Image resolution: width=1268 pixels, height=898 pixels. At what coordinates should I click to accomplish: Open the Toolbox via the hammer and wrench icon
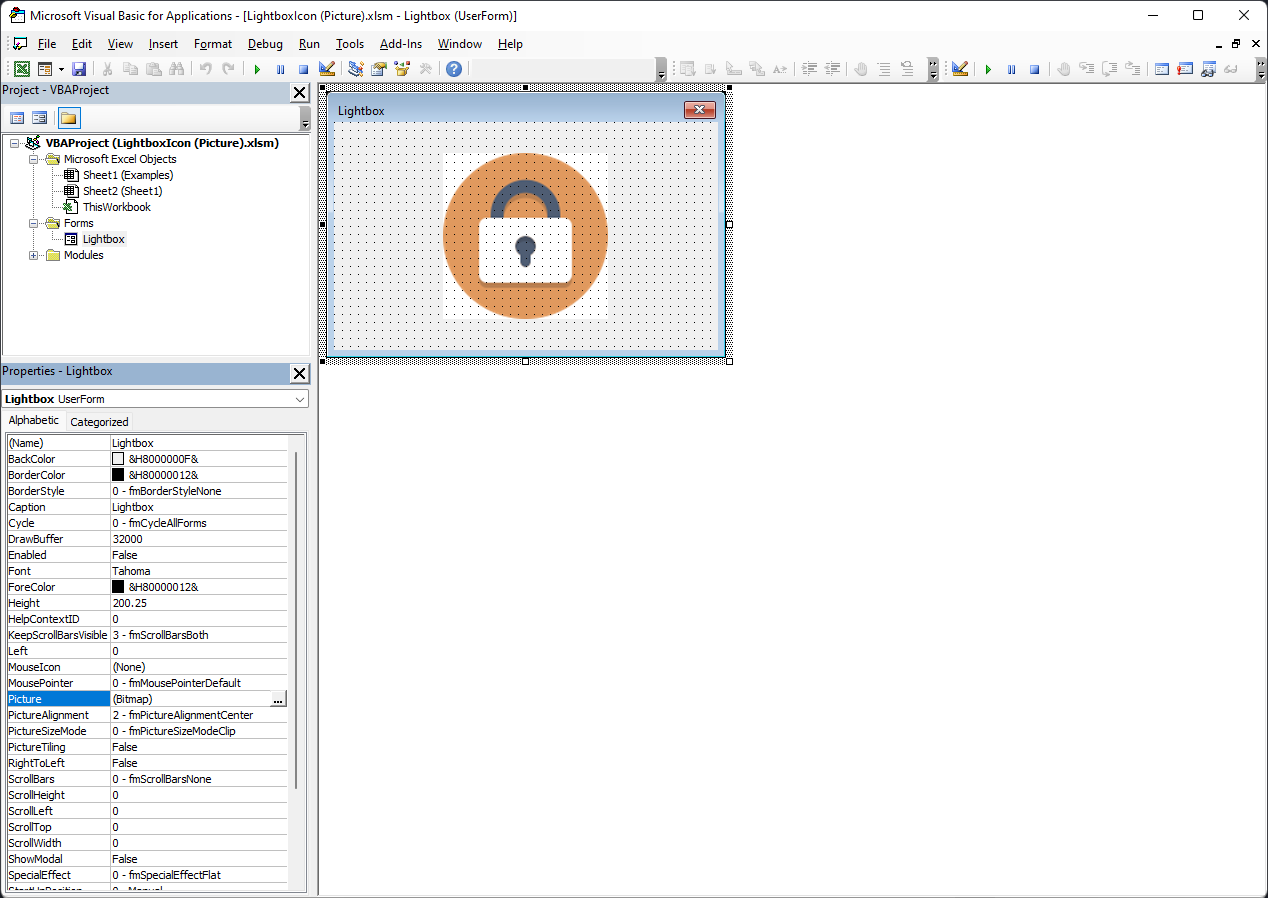coord(426,69)
